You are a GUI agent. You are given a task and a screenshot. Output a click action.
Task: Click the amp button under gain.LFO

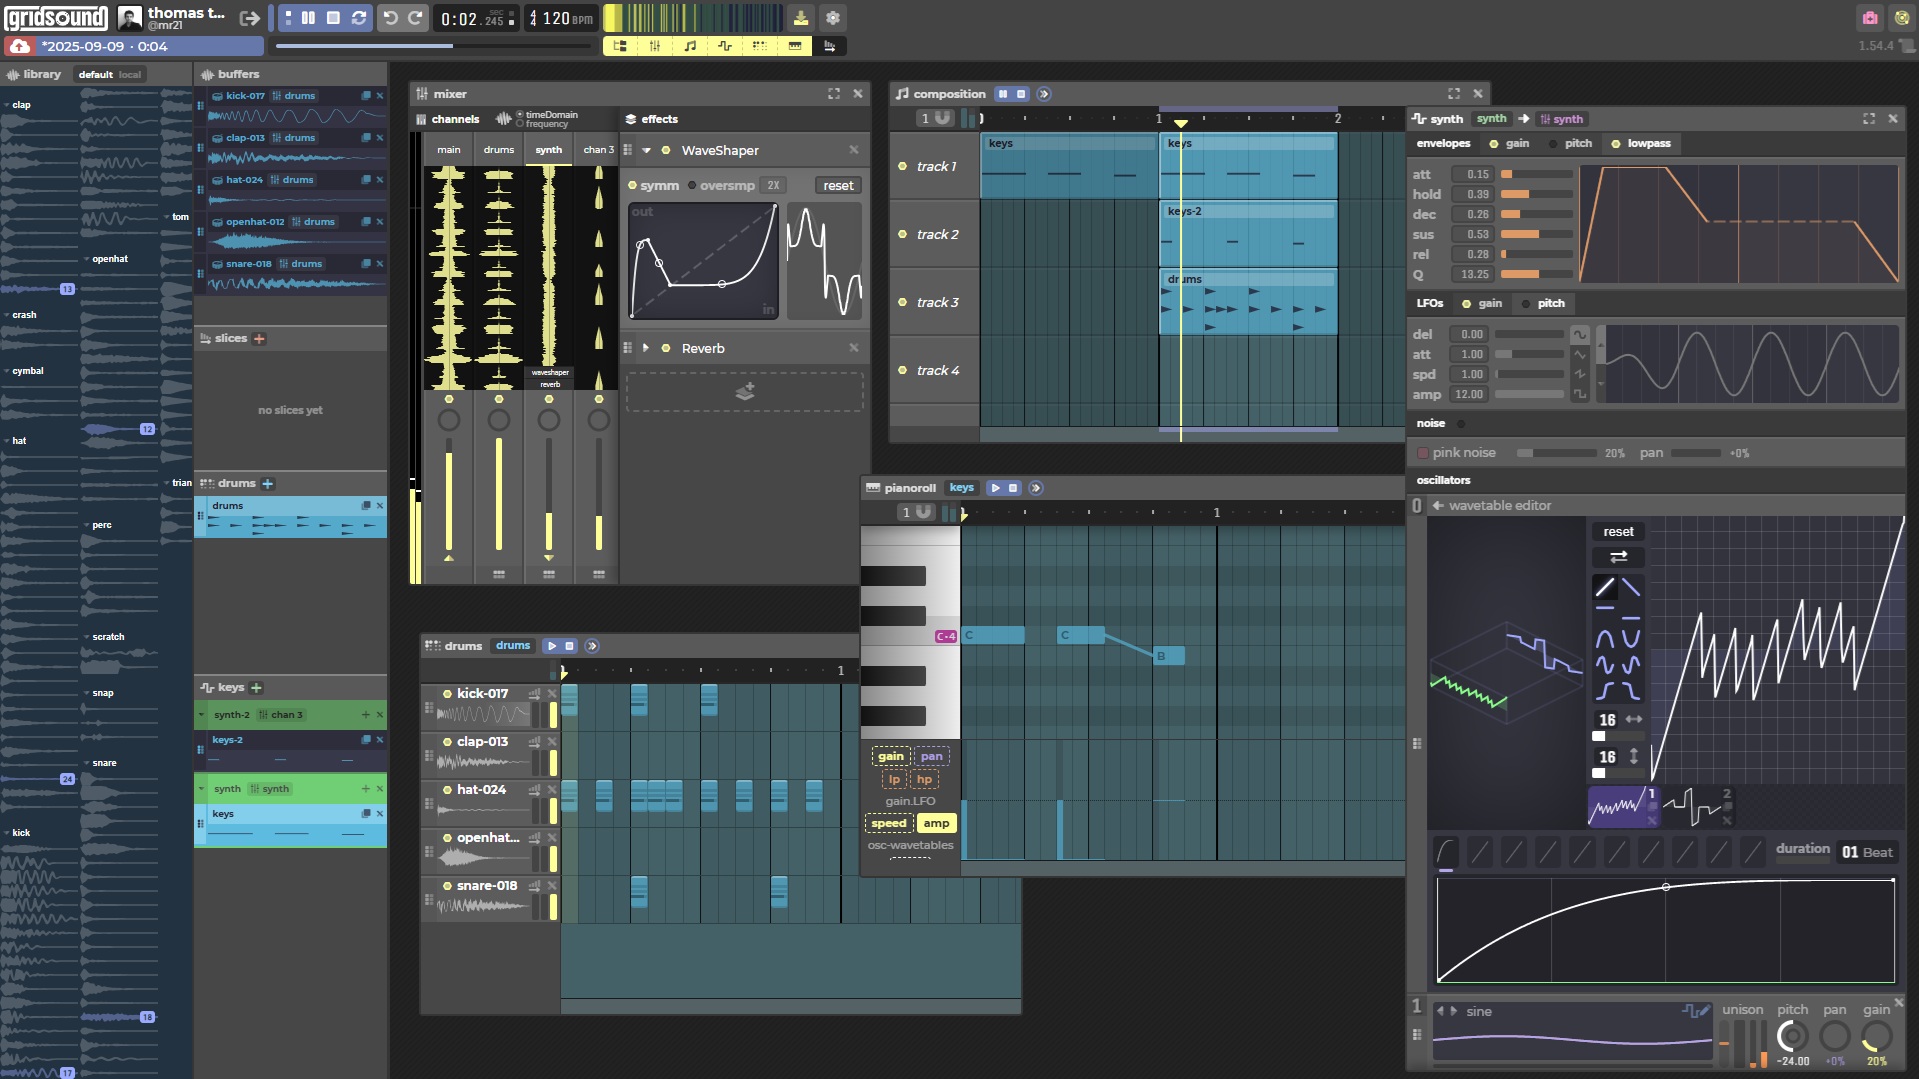(x=936, y=824)
